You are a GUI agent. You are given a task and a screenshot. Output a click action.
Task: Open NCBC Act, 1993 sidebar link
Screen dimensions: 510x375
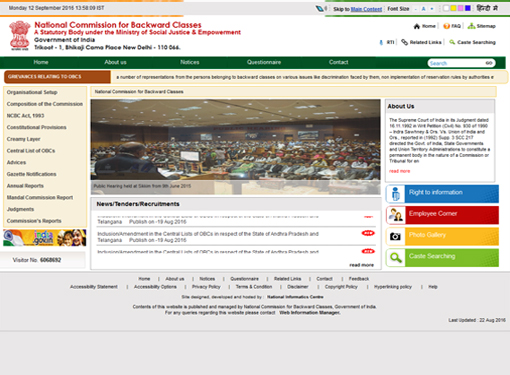(25, 116)
